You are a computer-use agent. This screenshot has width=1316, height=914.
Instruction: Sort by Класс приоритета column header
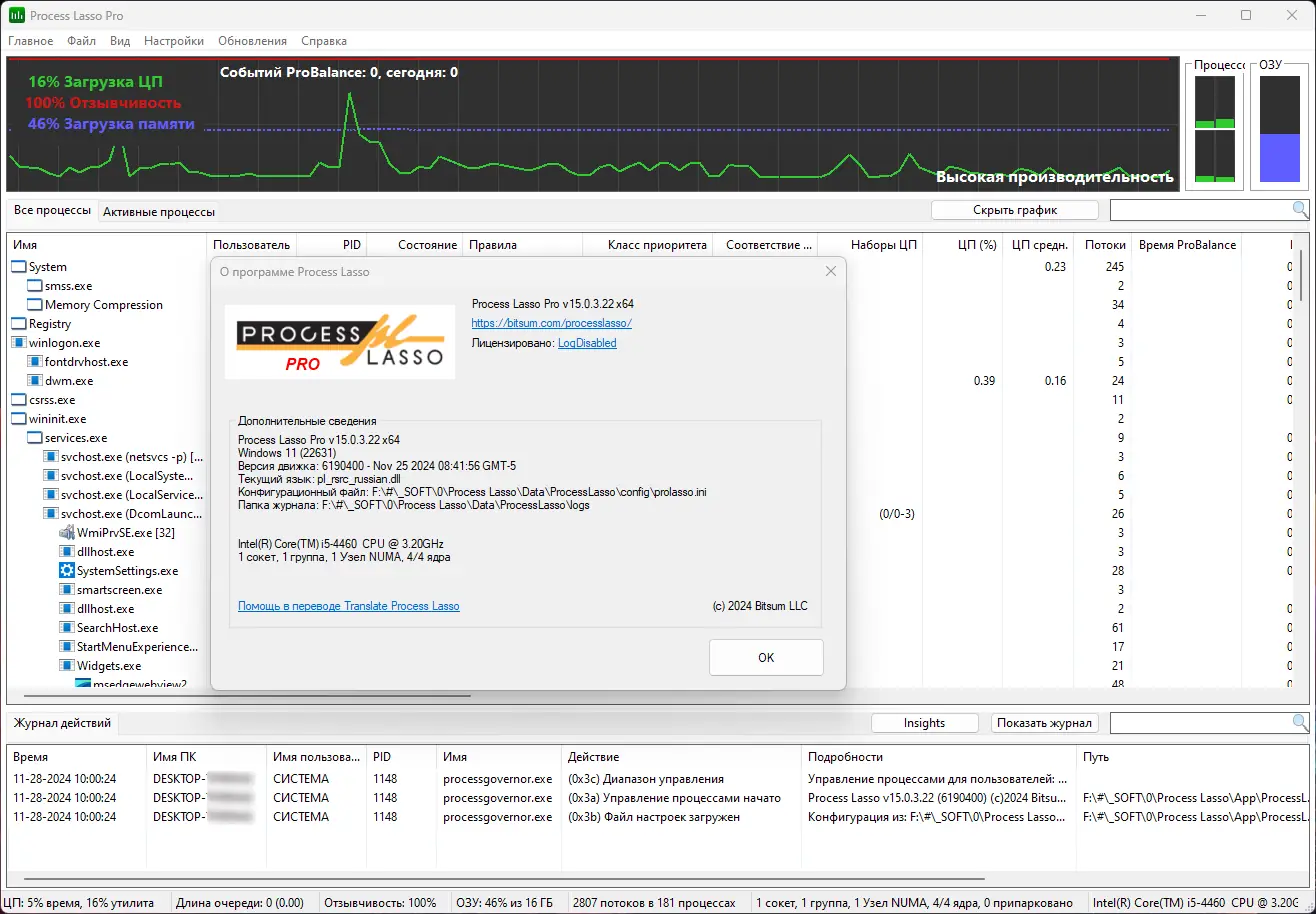[x=648, y=245]
